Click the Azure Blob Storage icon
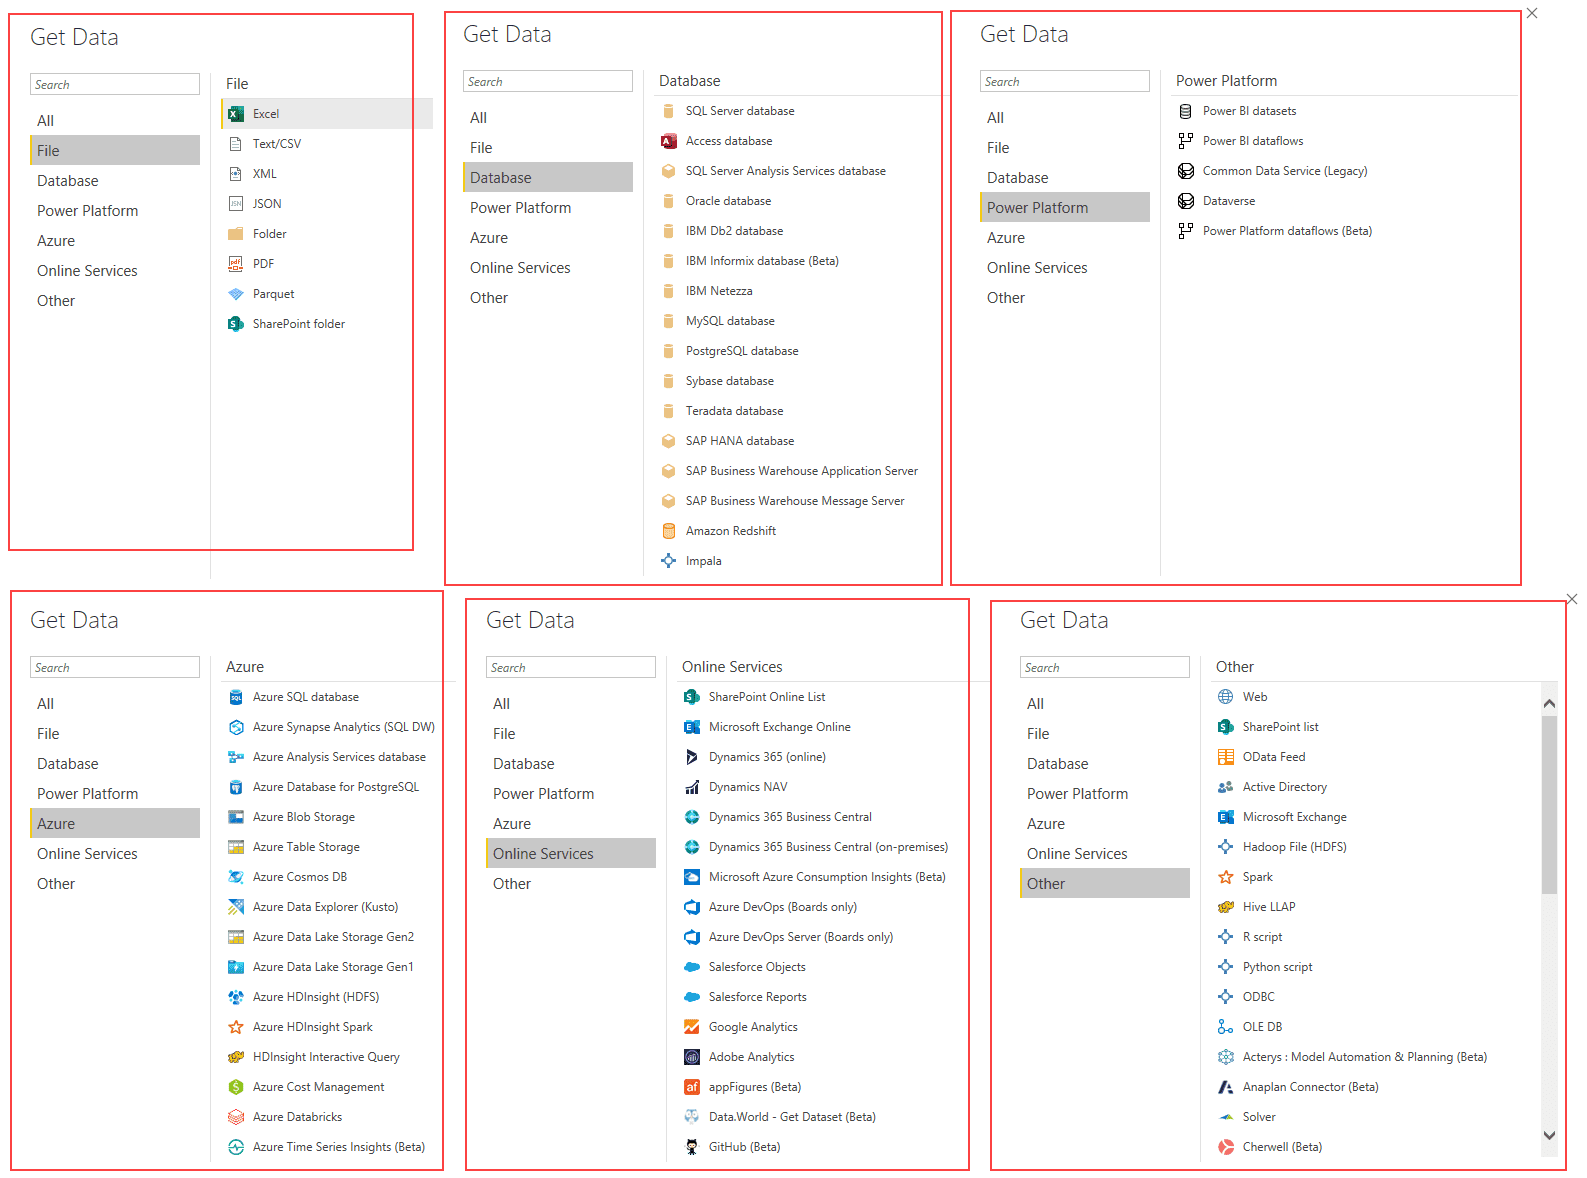The image size is (1587, 1178). coord(236,817)
